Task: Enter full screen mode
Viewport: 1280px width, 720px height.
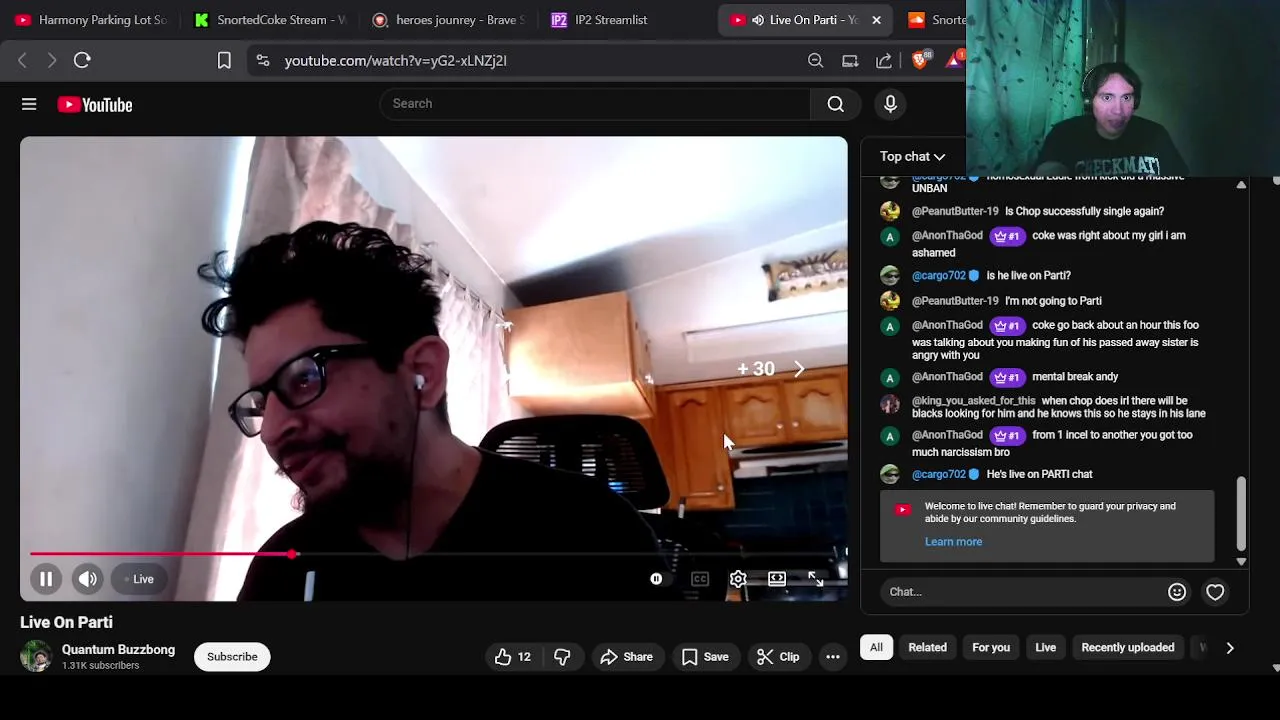Action: click(816, 579)
